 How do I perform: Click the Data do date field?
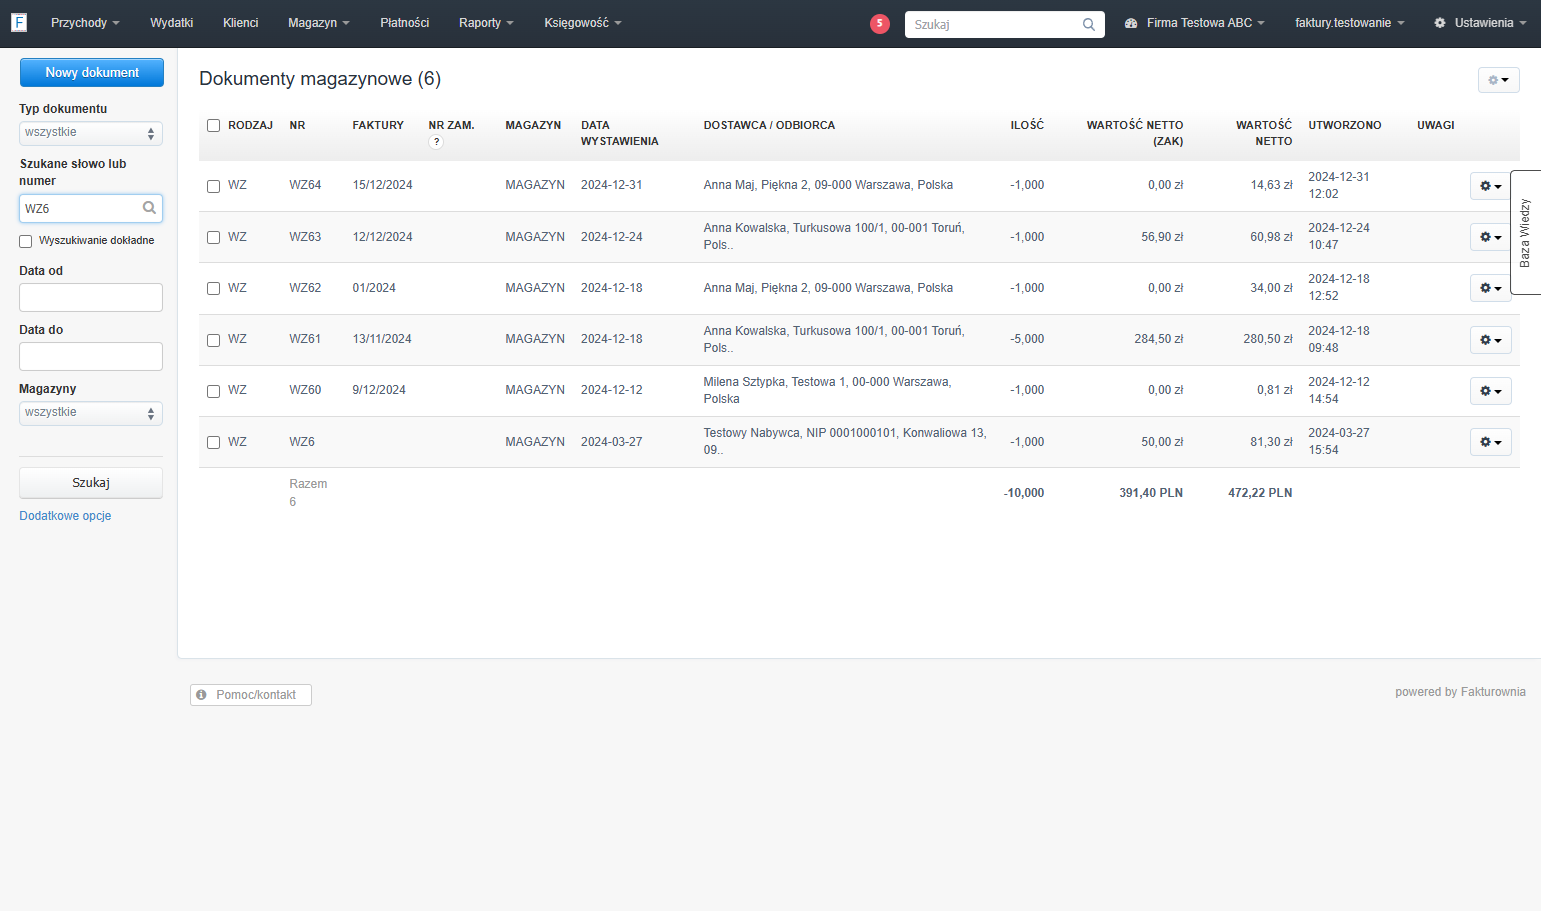tap(91, 357)
